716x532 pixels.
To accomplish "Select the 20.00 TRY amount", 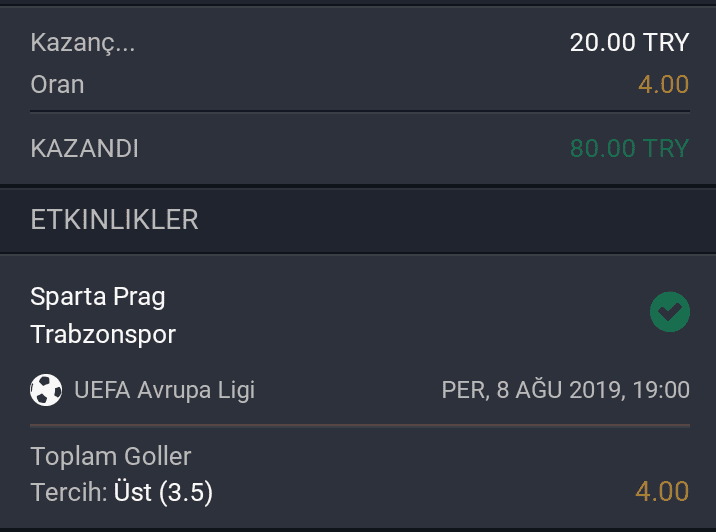I will [629, 42].
